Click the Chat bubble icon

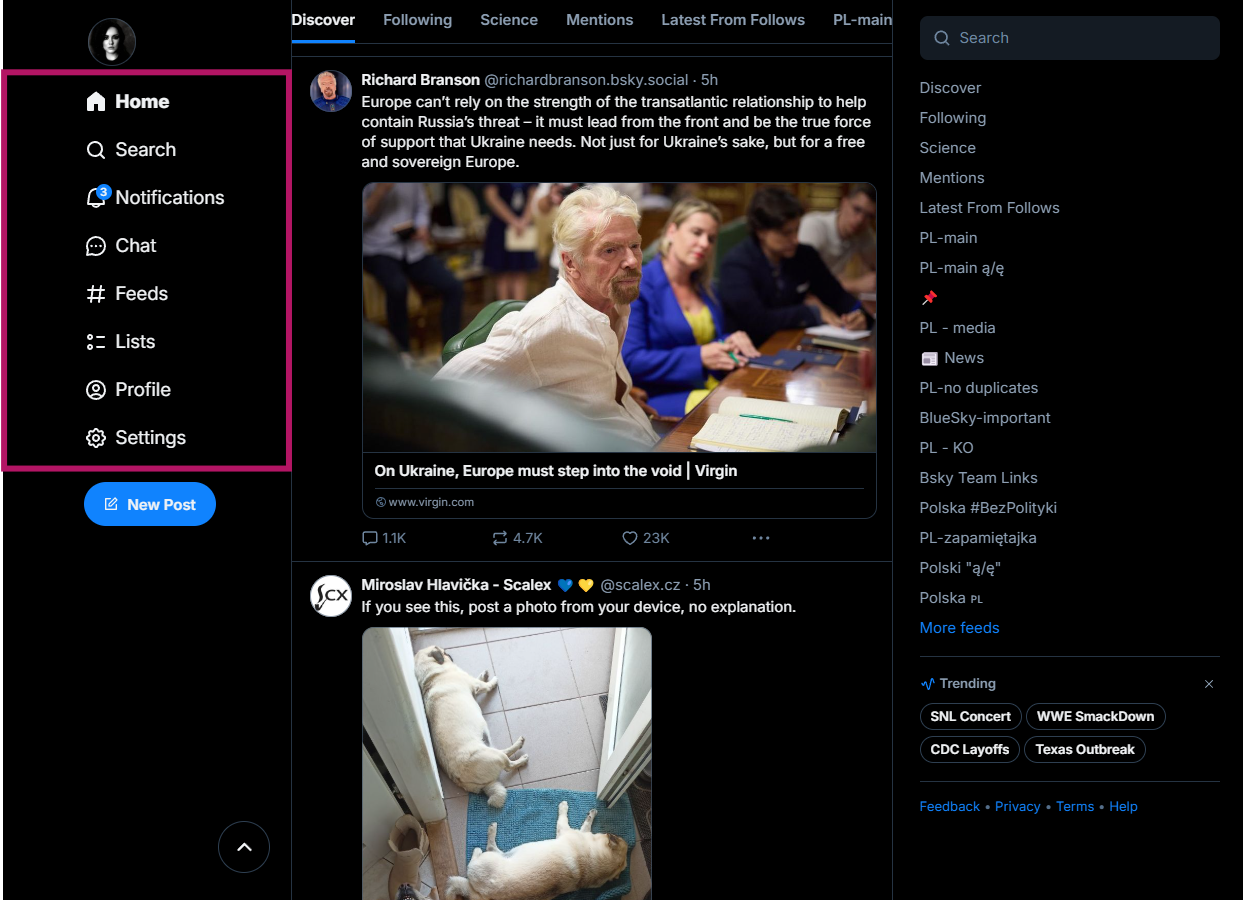[x=96, y=246]
